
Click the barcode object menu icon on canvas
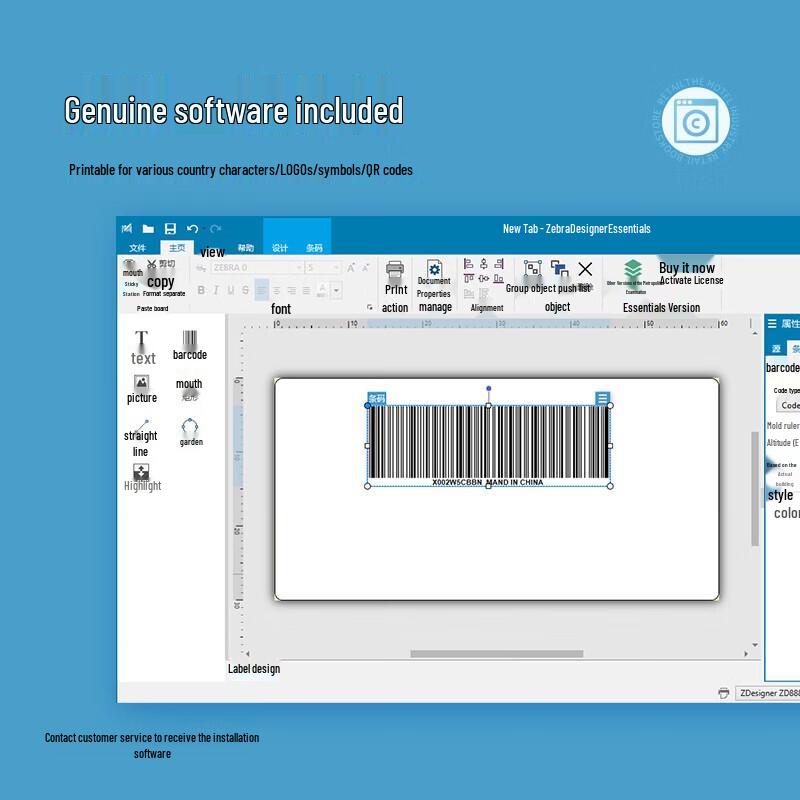pos(602,398)
